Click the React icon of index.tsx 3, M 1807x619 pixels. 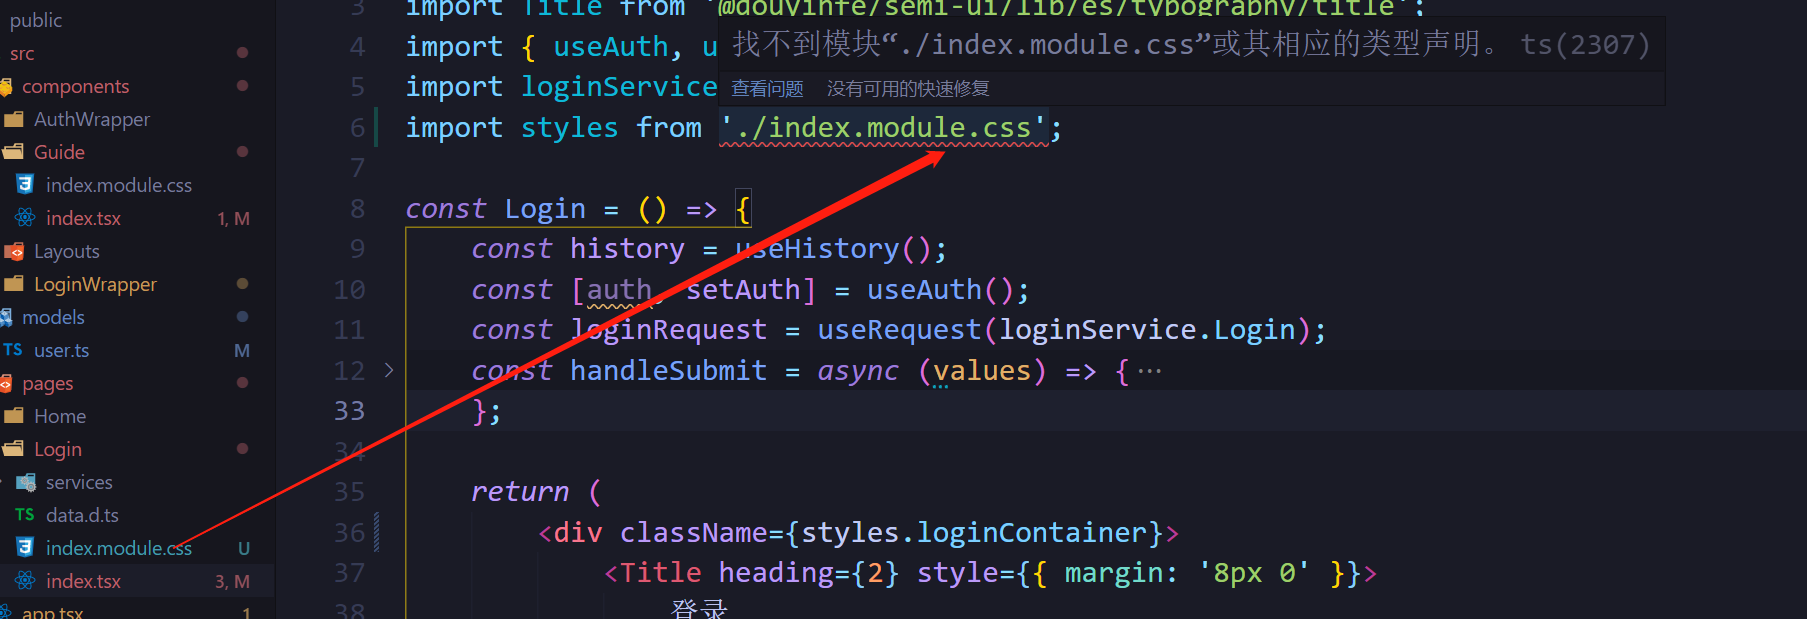pos(25,581)
